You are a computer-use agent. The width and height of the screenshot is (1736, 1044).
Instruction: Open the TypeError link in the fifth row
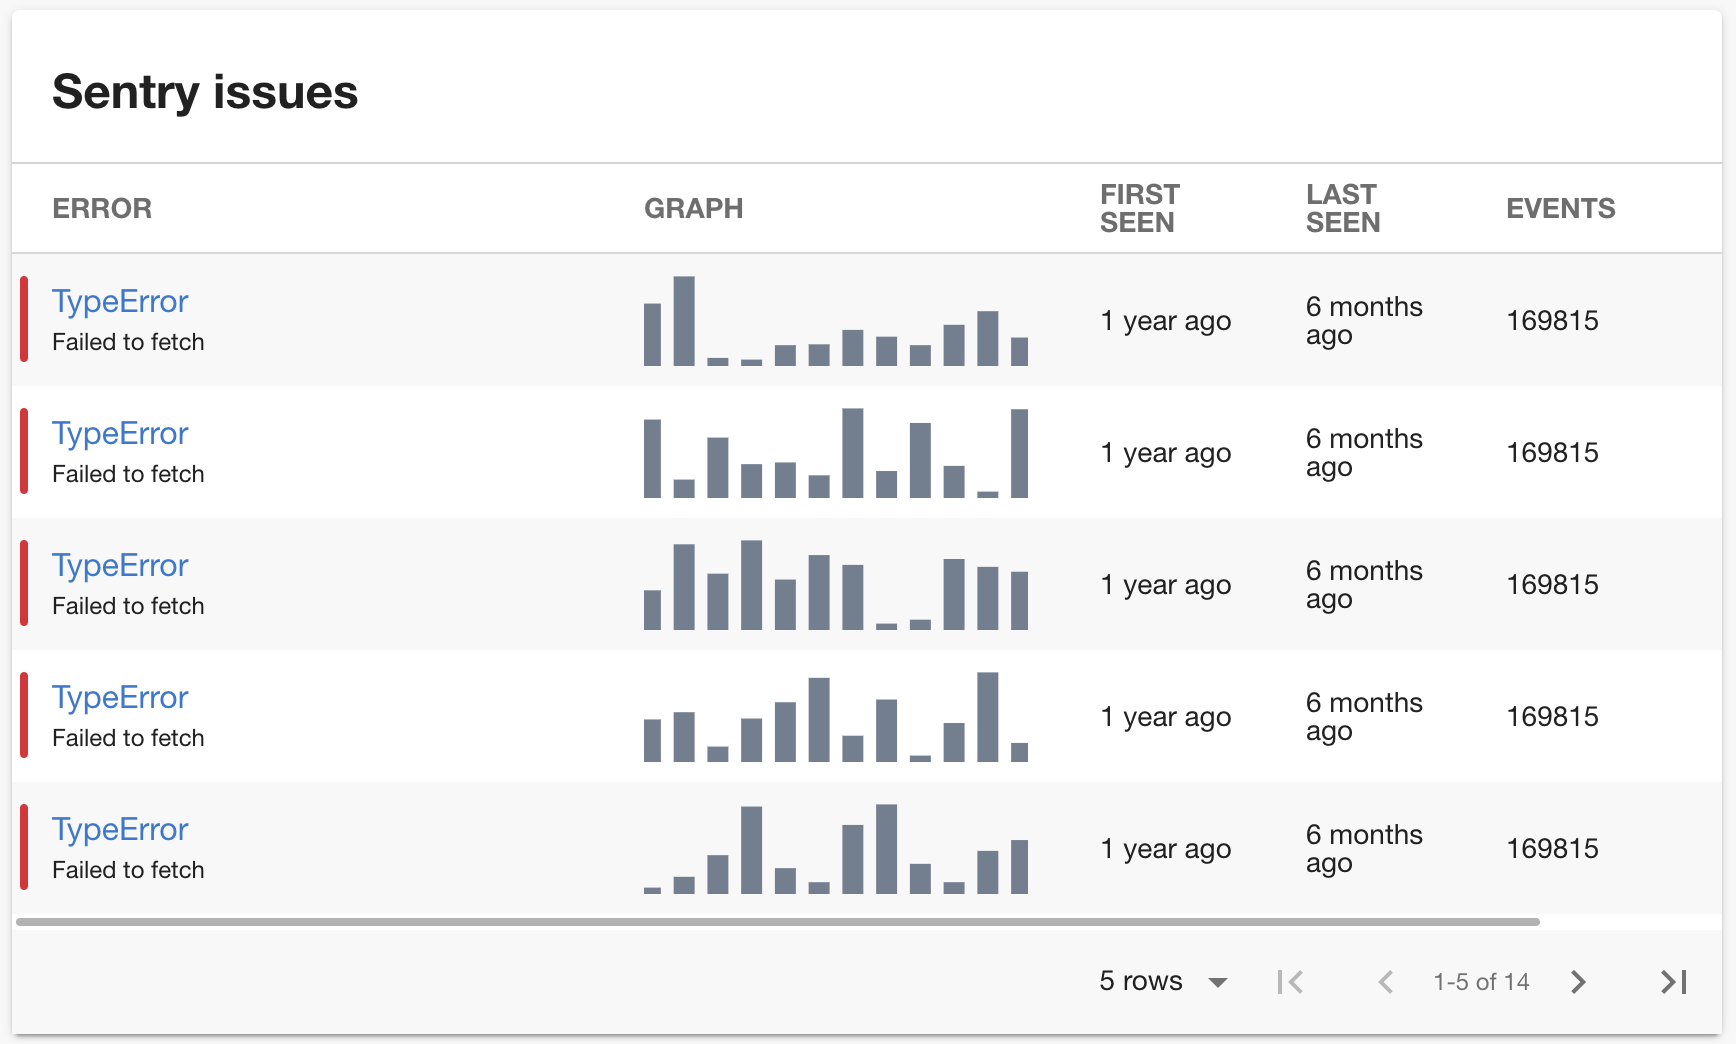tap(120, 829)
